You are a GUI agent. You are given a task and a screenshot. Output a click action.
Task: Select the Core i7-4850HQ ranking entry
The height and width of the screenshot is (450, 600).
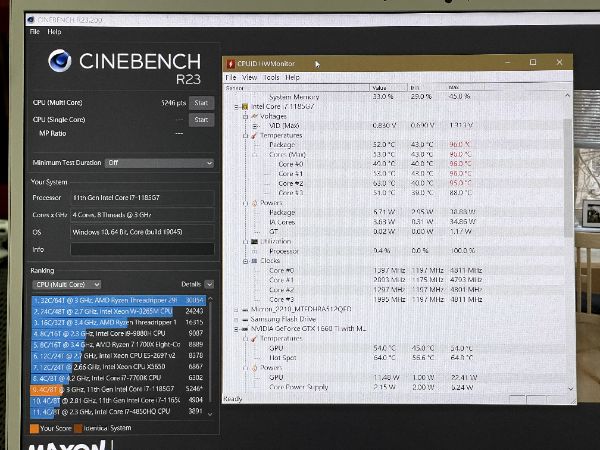(118, 412)
